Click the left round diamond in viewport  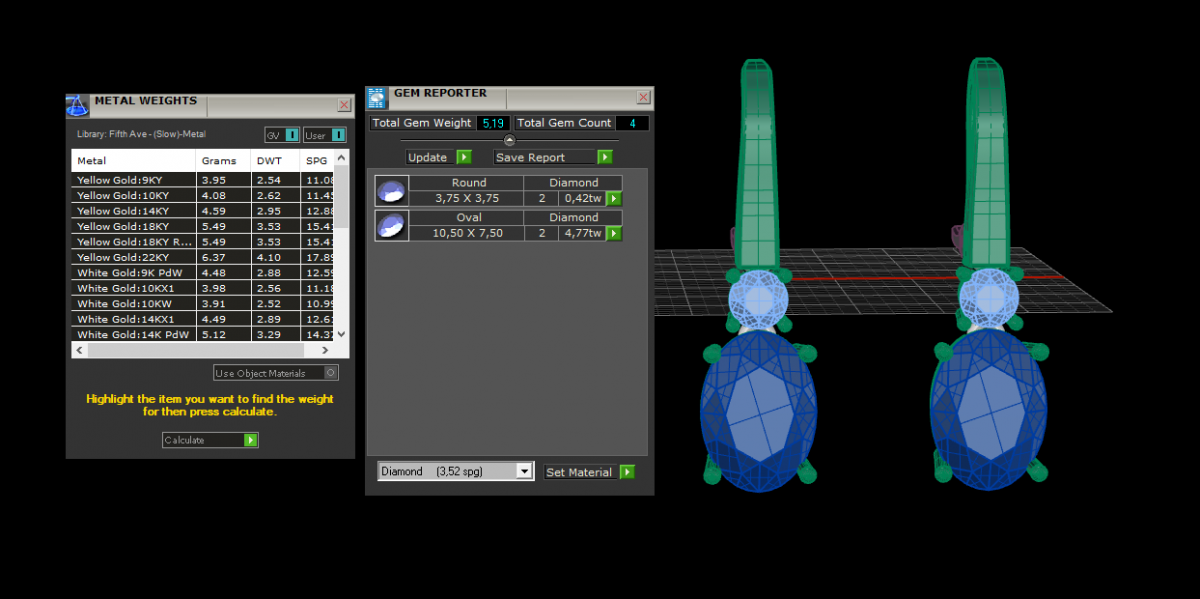[758, 298]
